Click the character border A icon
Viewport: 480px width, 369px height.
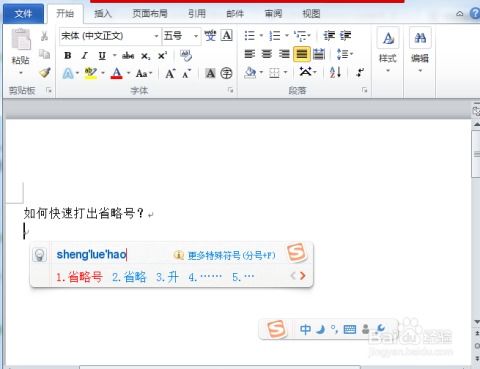tap(227, 35)
